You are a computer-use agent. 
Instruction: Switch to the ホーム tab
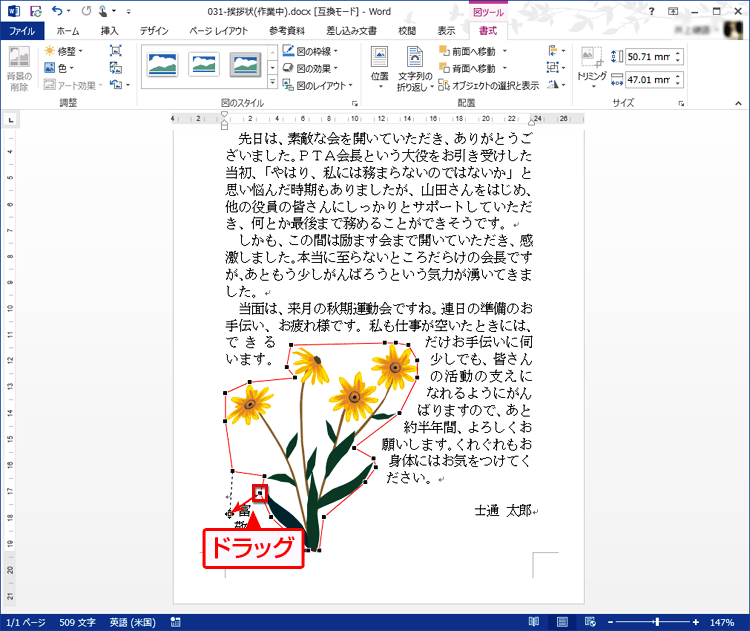tap(67, 31)
